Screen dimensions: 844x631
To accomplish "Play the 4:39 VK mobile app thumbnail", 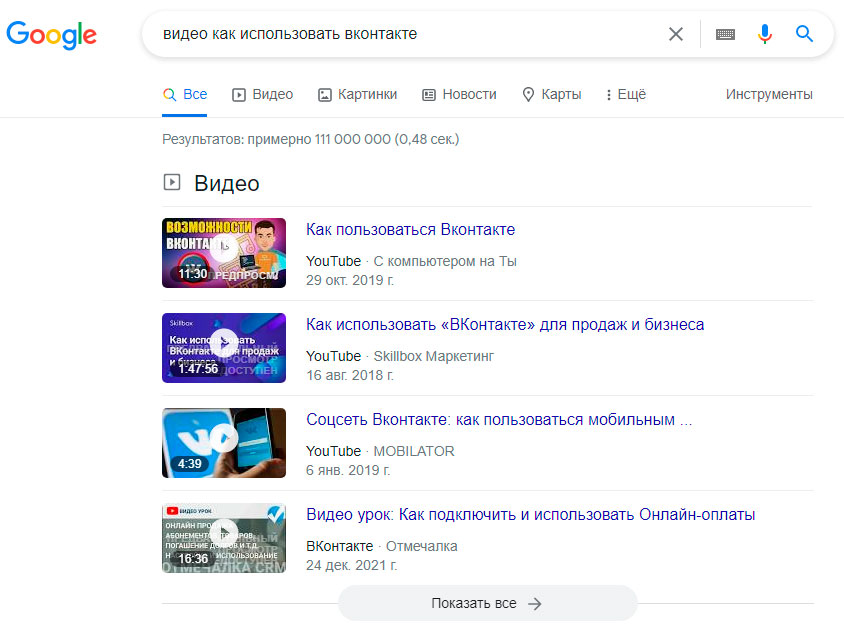I will pos(224,443).
